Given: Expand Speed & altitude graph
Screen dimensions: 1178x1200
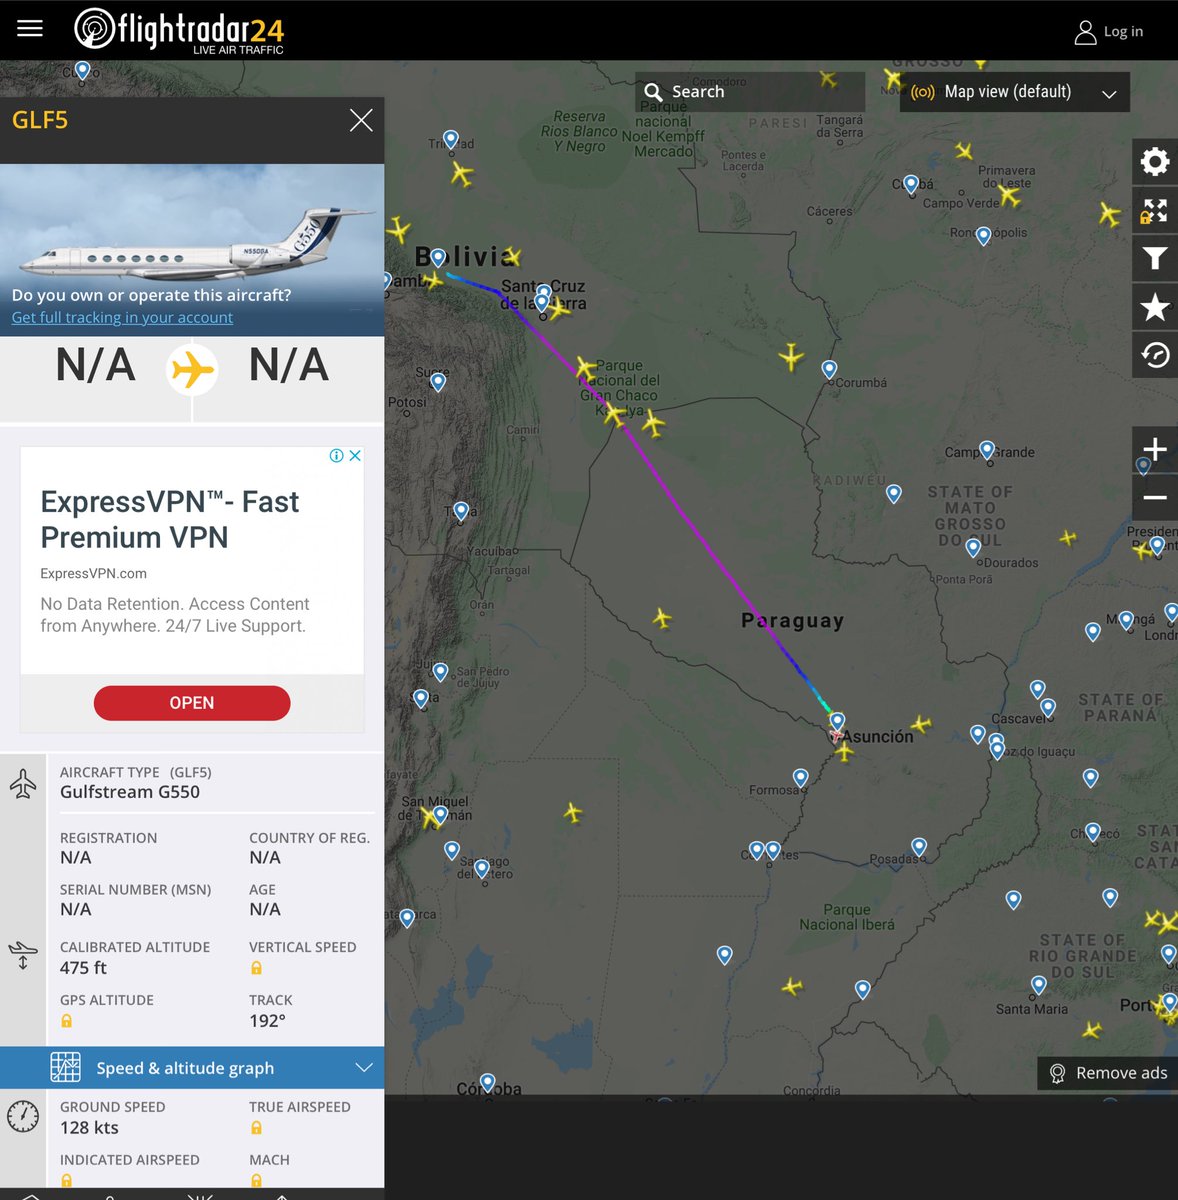Looking at the screenshot, I should point(192,1068).
